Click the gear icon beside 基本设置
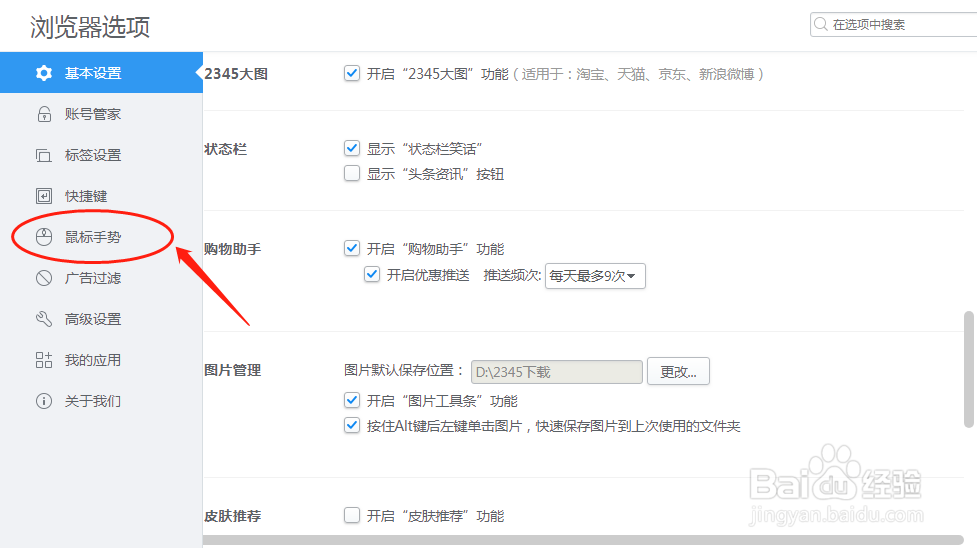The width and height of the screenshot is (977, 548). 44,73
